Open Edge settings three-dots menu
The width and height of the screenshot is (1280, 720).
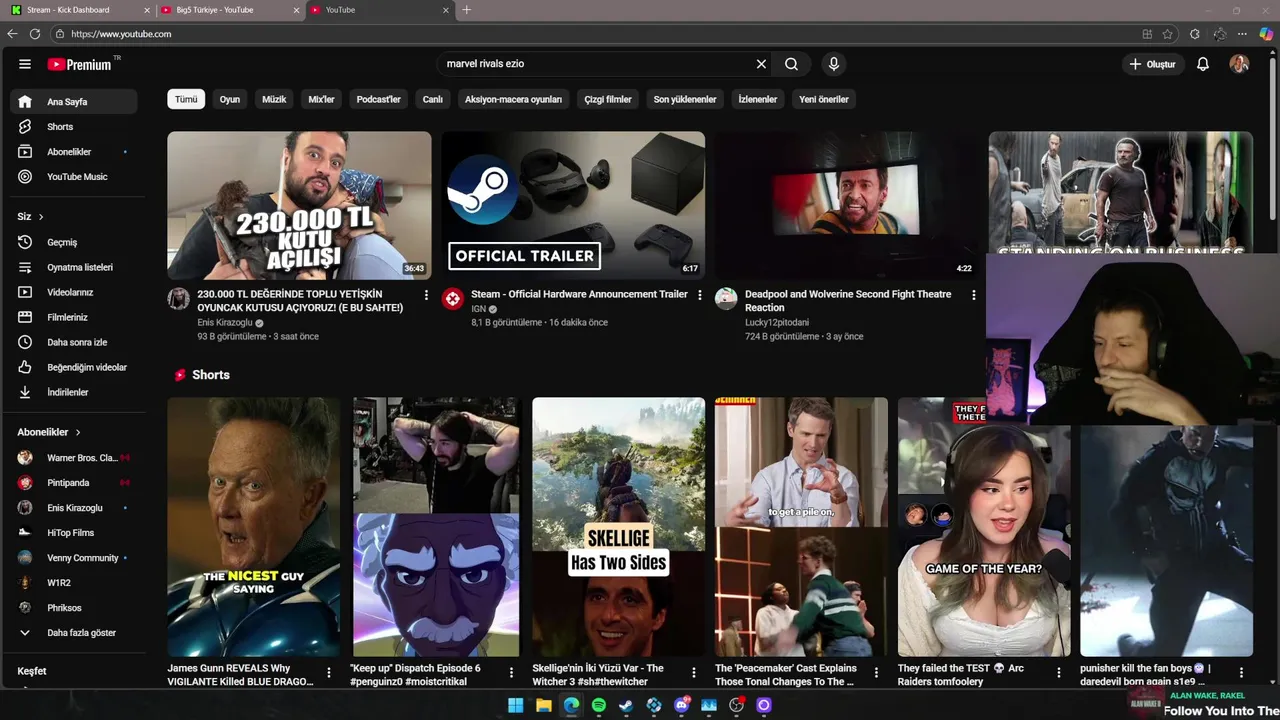click(1242, 34)
